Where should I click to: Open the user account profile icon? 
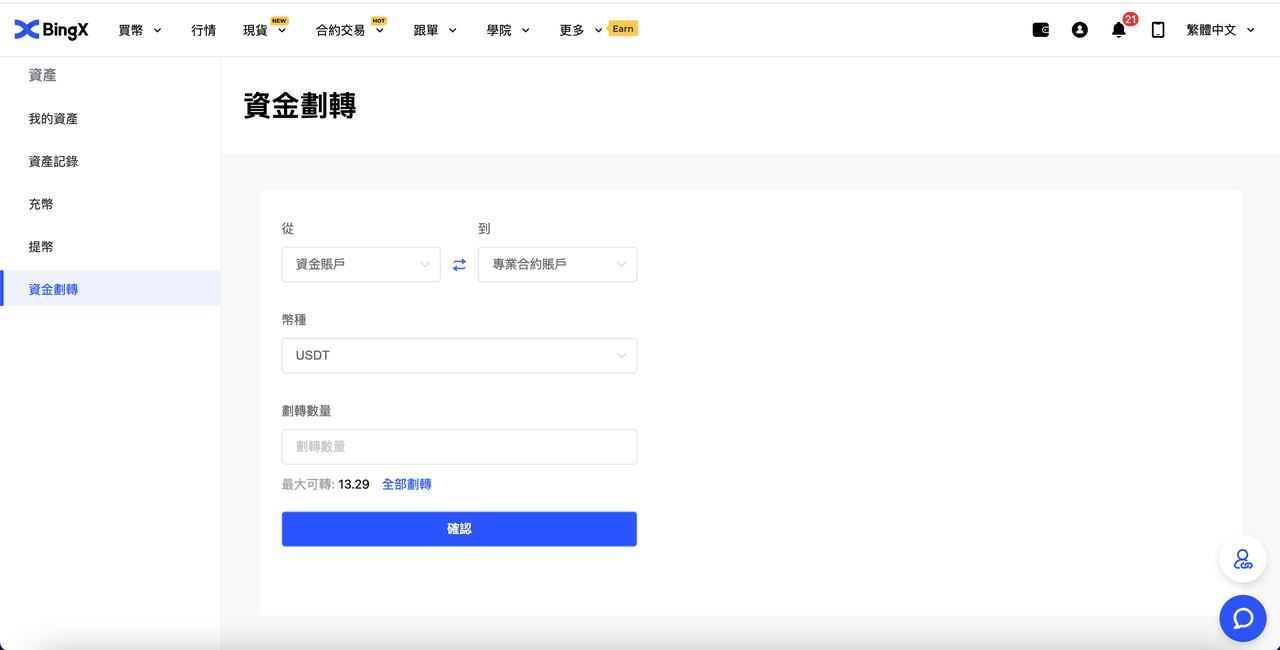[x=1080, y=30]
